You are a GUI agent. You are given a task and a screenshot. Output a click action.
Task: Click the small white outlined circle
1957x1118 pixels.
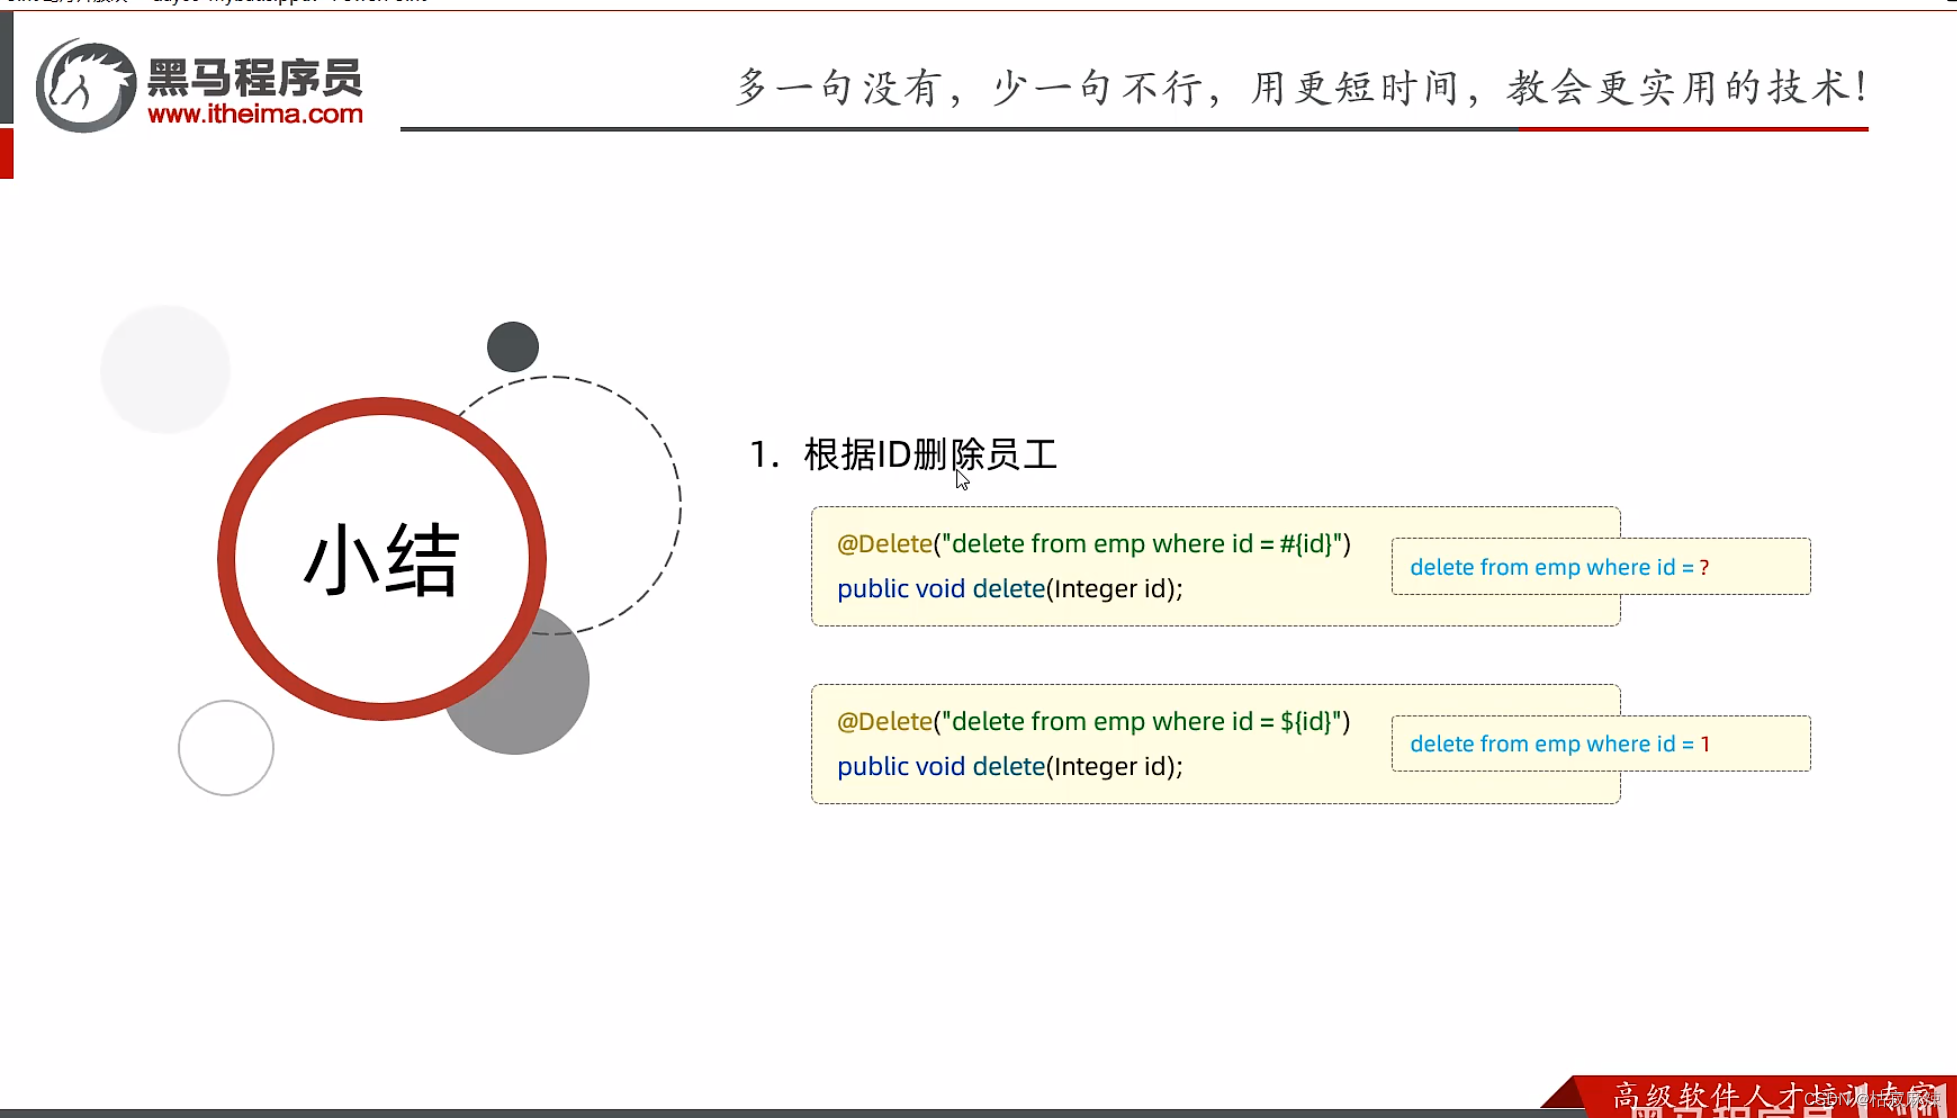coord(226,748)
